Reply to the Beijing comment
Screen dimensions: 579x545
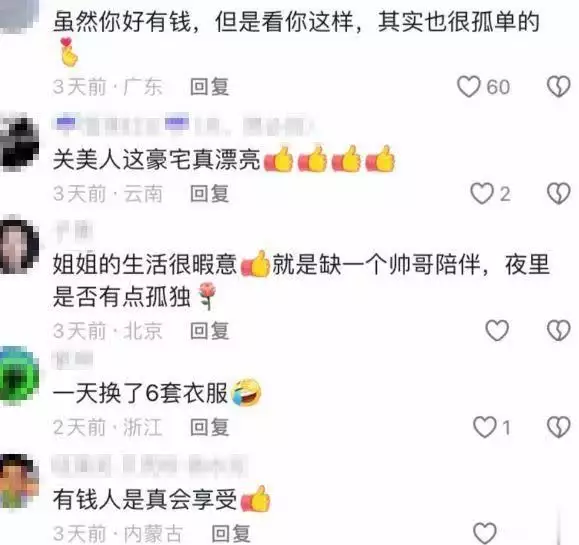click(x=210, y=330)
